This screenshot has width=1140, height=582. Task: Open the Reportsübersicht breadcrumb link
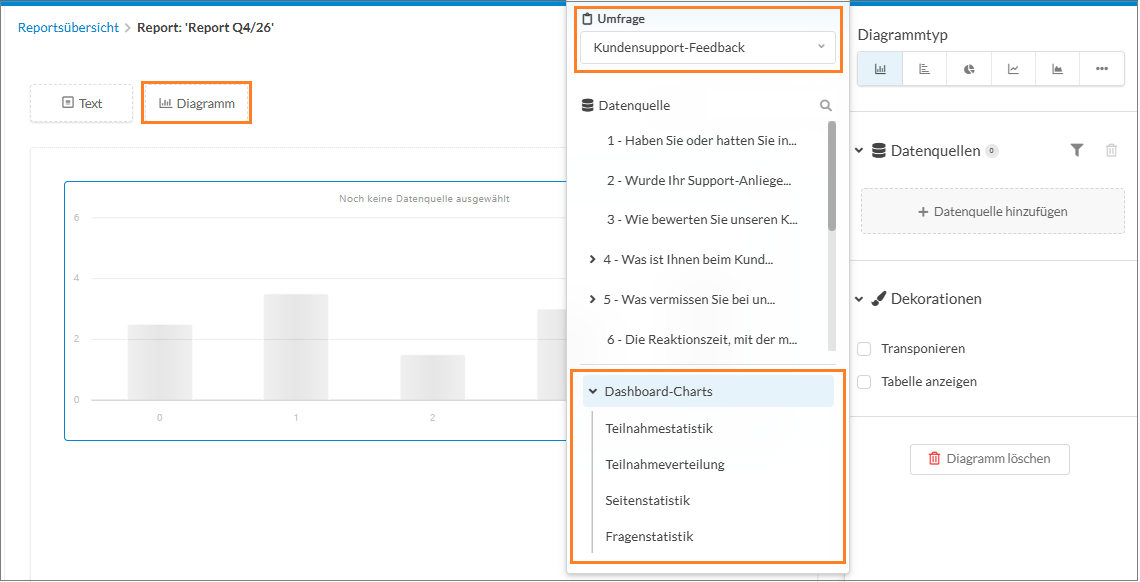[x=68, y=28]
